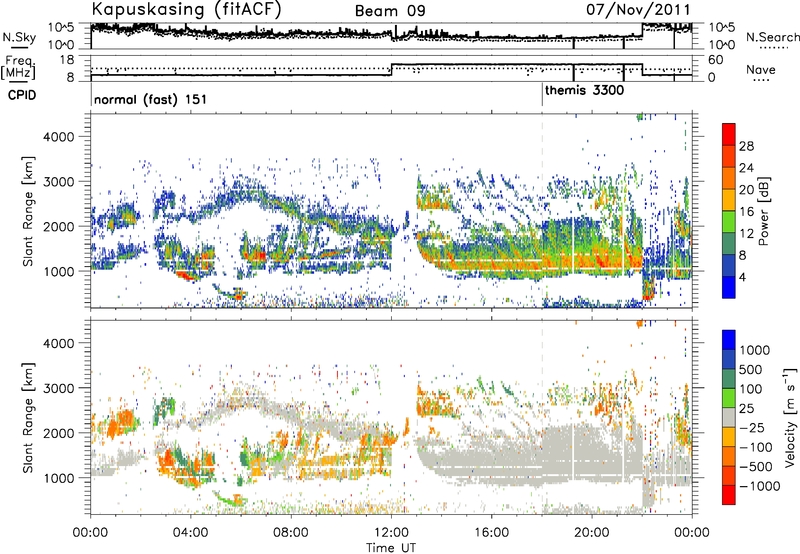Click the '25' Velocity colorbar label
The image size is (800, 554).
[746, 409]
